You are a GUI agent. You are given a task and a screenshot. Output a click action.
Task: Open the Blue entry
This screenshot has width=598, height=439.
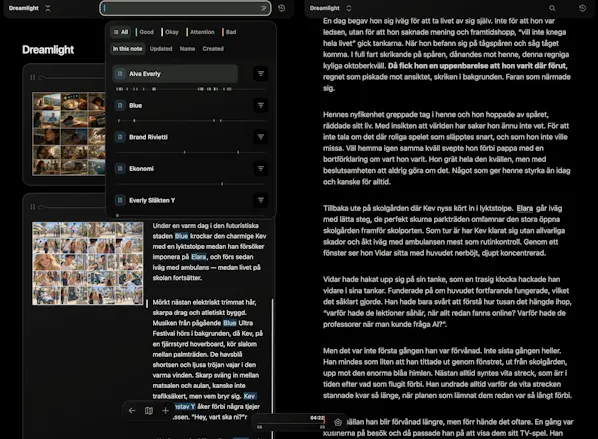click(175, 105)
